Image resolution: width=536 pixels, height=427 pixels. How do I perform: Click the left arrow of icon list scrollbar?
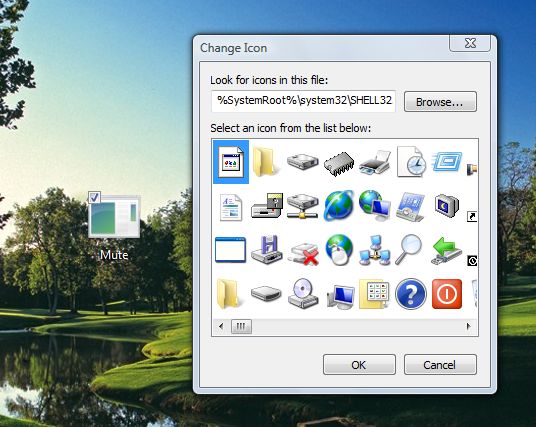[x=221, y=326]
